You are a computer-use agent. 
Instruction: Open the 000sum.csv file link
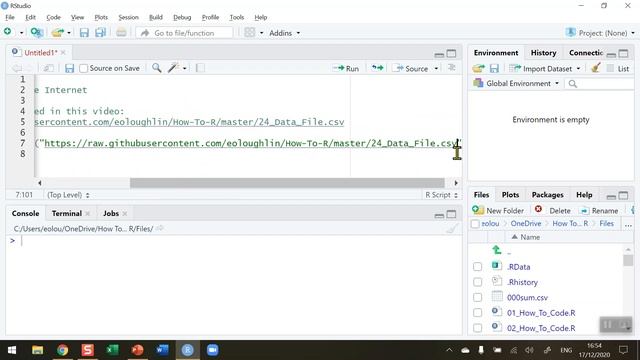point(527,298)
